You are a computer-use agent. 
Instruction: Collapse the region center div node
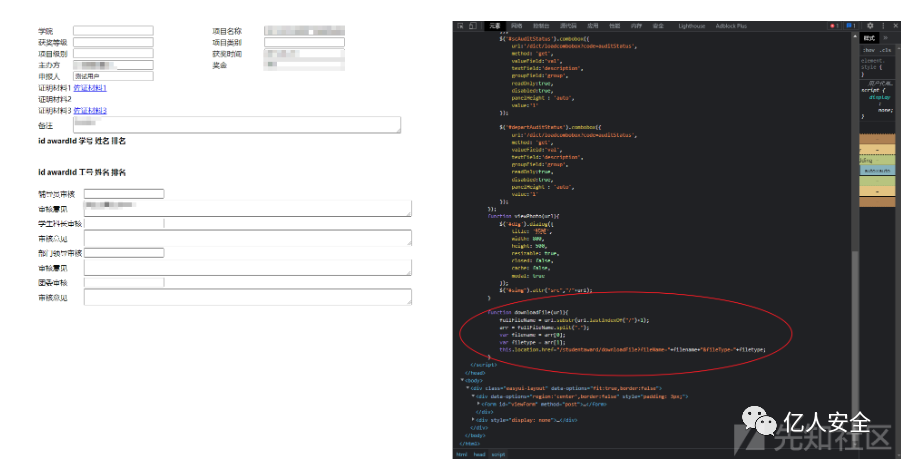(473, 396)
